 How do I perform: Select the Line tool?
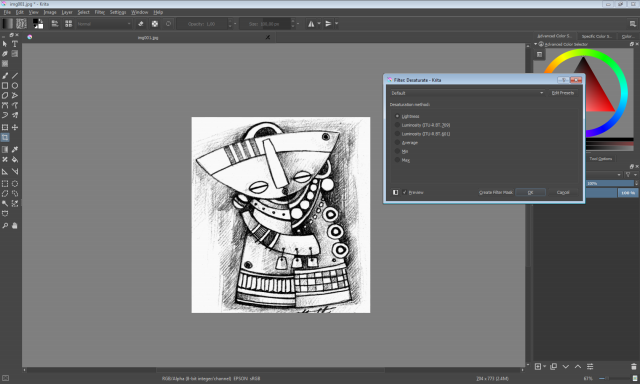(x=15, y=75)
